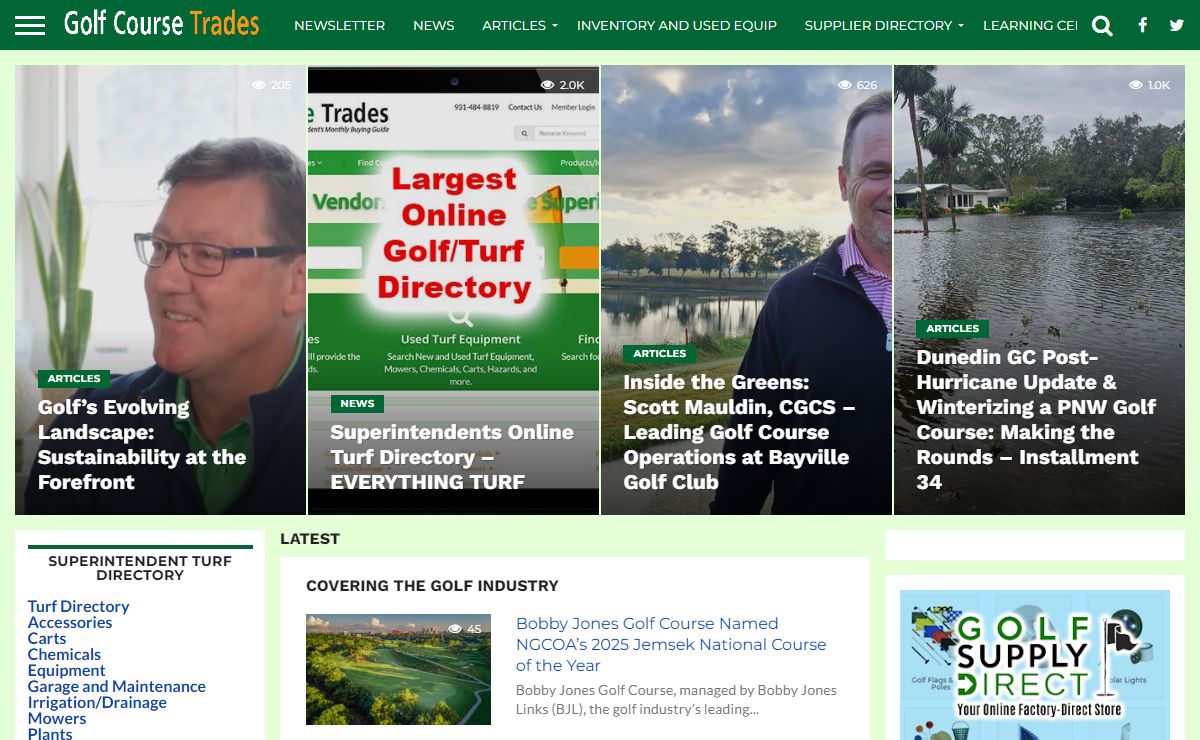Open the Chemicals directory link
1200x740 pixels.
click(x=64, y=654)
